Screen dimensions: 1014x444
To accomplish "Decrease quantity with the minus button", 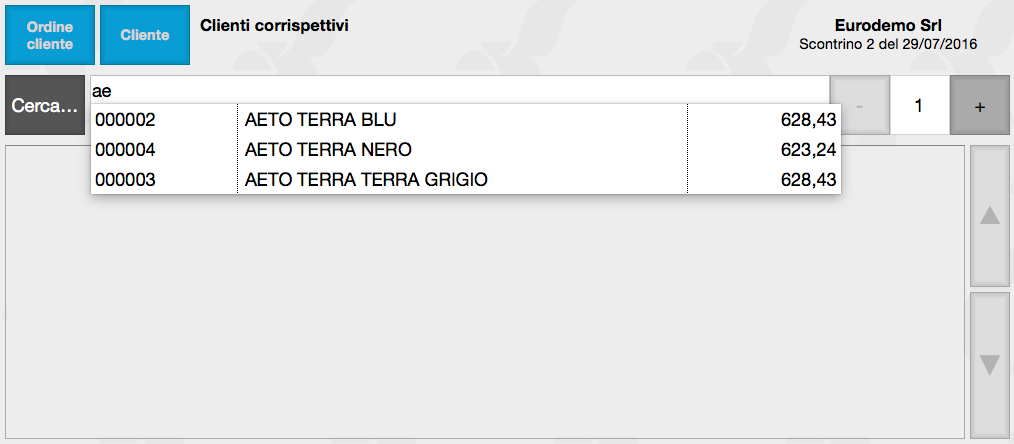I will pyautogui.click(x=860, y=106).
